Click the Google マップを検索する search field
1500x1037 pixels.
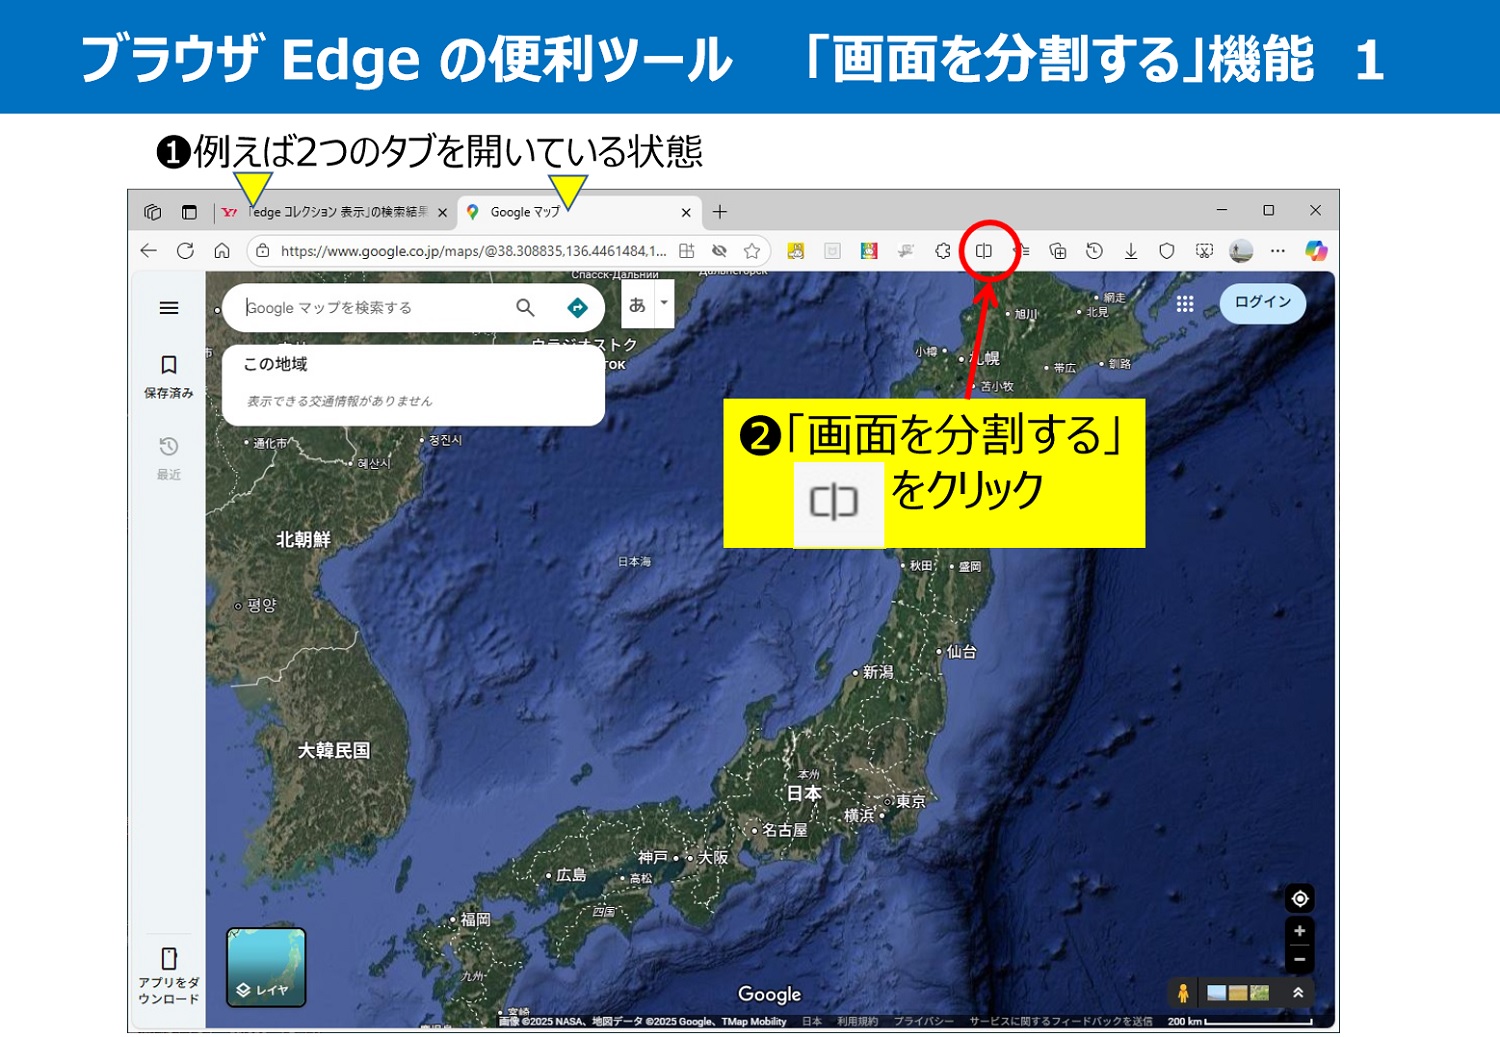coord(375,308)
